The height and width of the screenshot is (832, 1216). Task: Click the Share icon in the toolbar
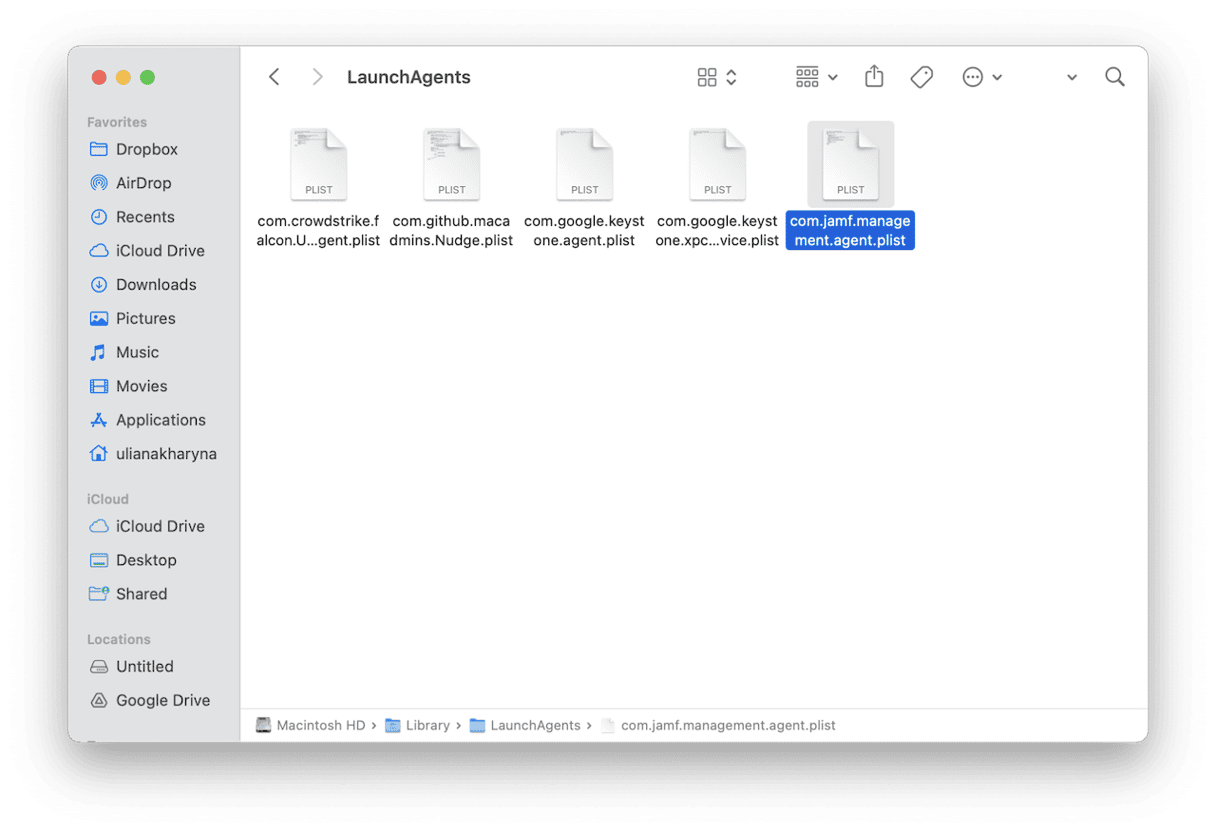click(x=874, y=77)
